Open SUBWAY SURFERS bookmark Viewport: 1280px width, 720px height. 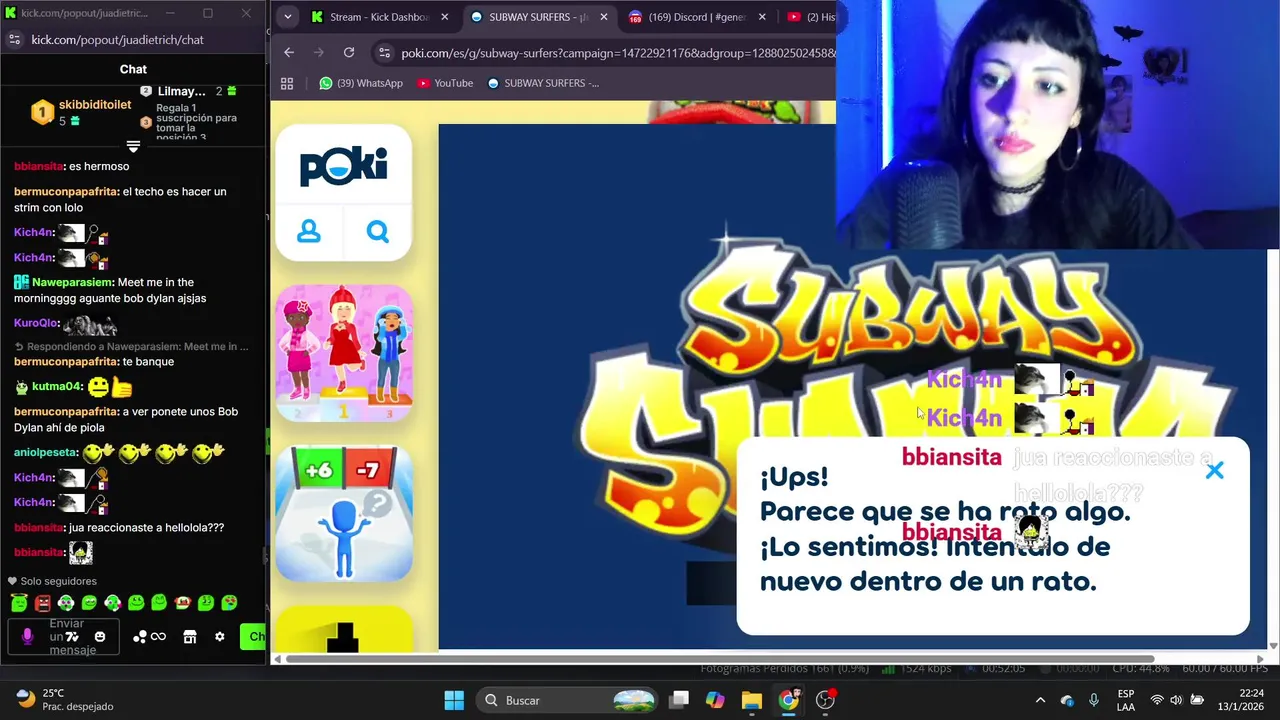(x=542, y=83)
